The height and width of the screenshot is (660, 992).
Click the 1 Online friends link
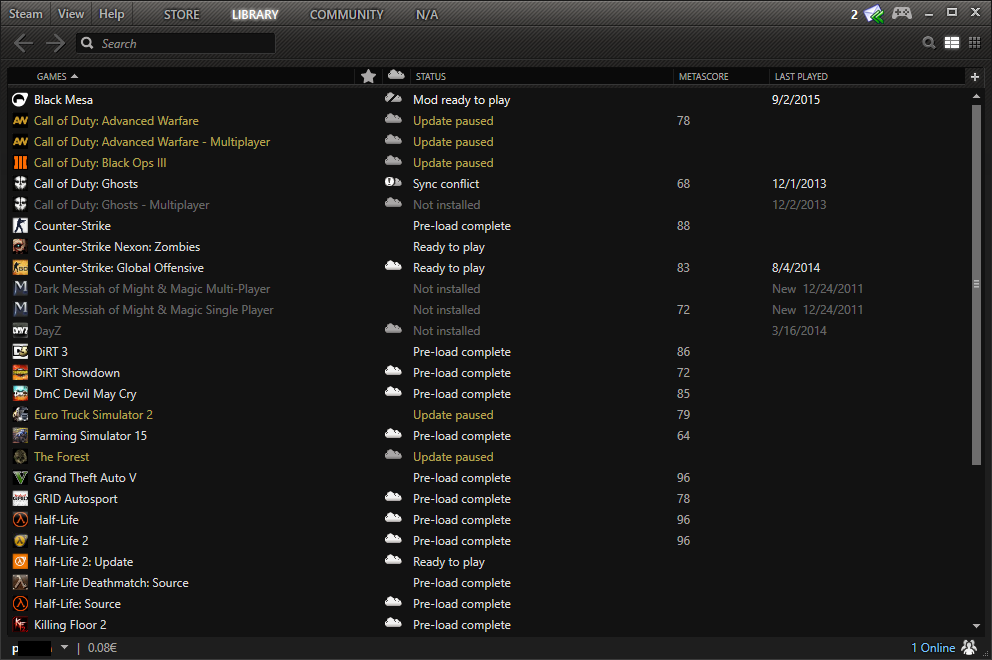(x=932, y=647)
